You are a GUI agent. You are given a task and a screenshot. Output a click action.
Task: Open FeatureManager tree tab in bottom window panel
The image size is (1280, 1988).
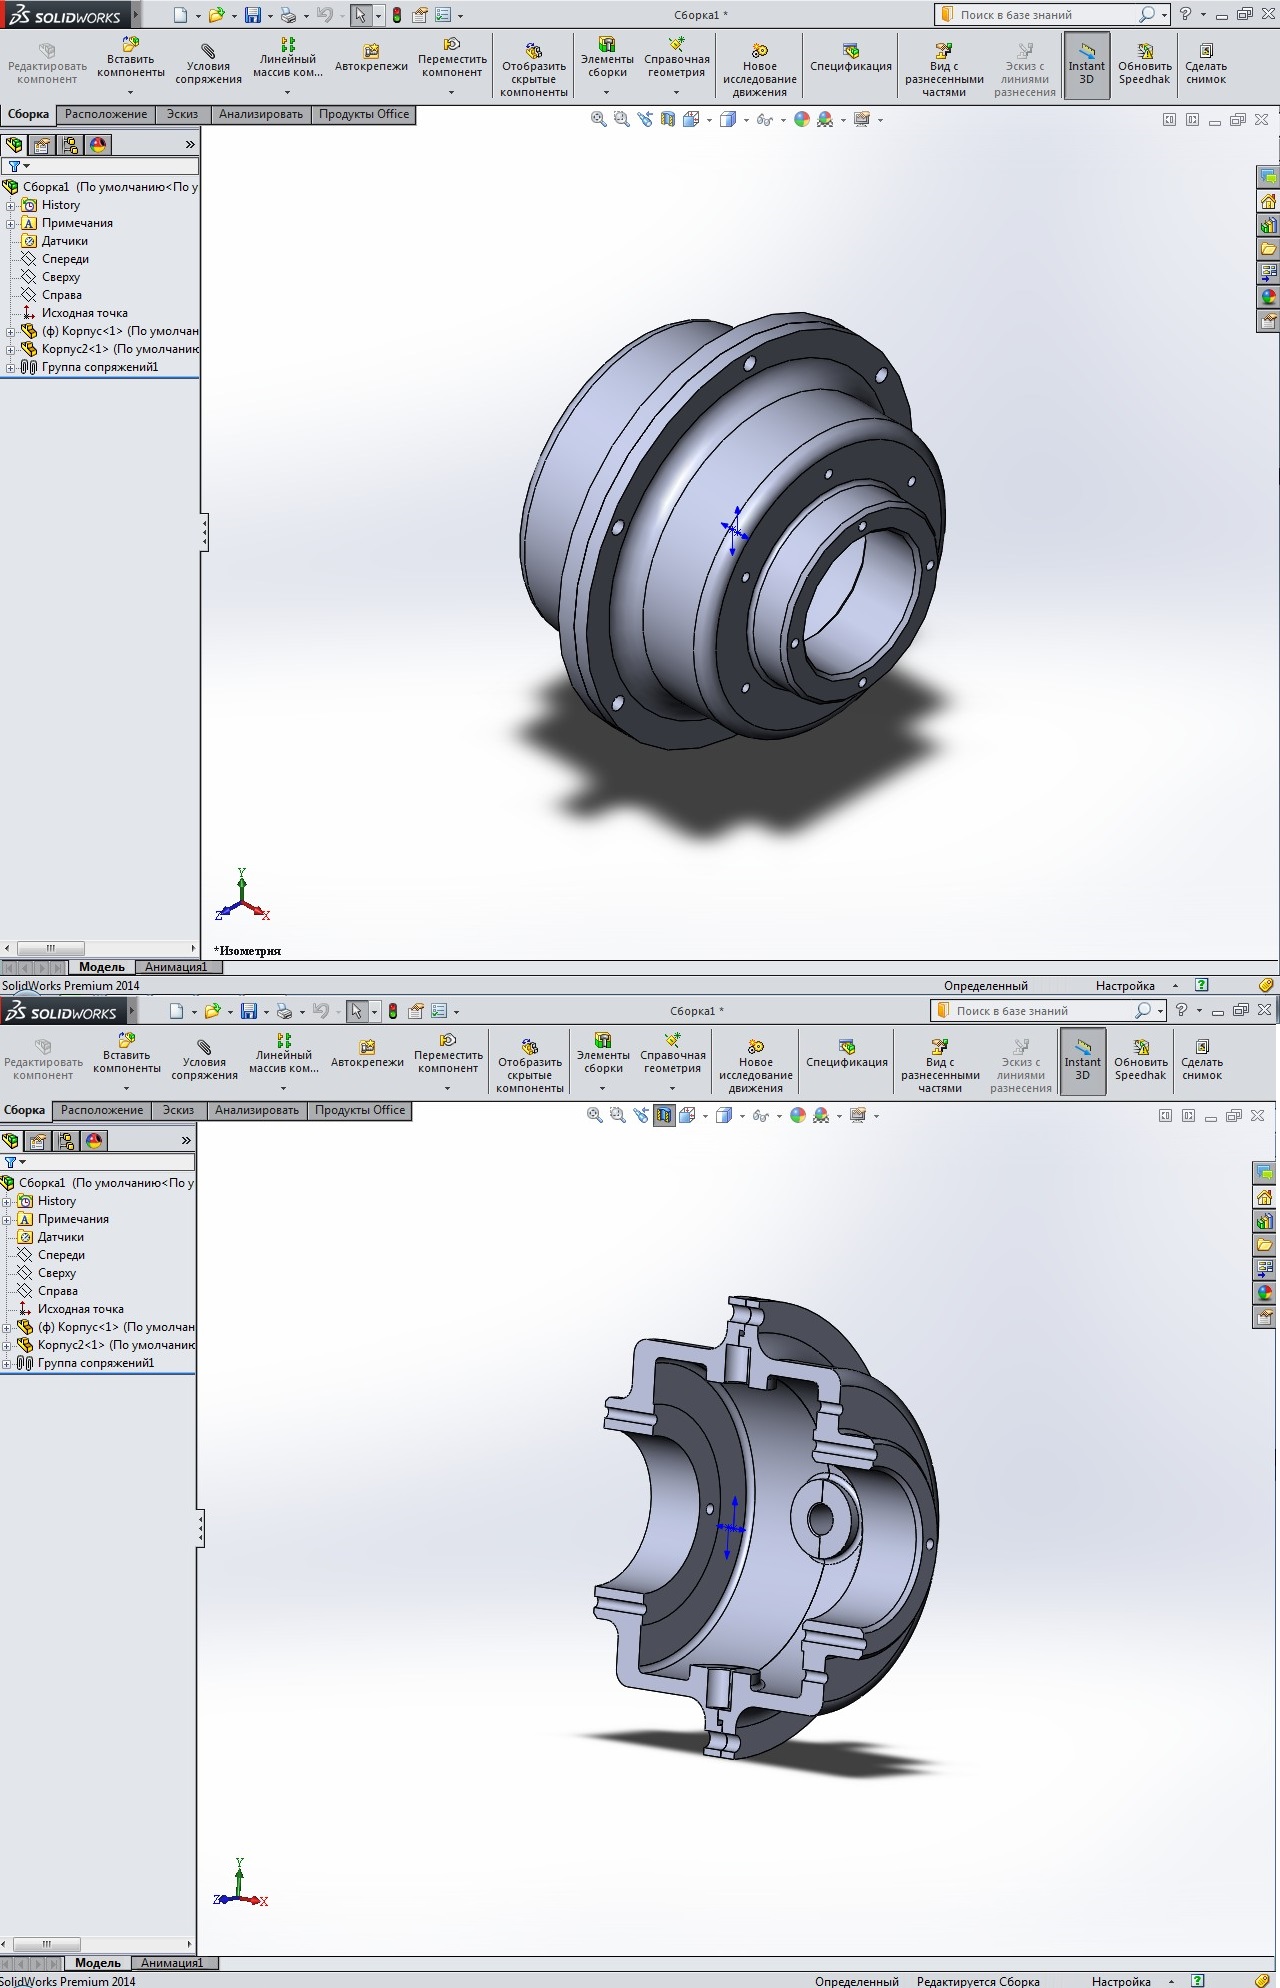11,1141
